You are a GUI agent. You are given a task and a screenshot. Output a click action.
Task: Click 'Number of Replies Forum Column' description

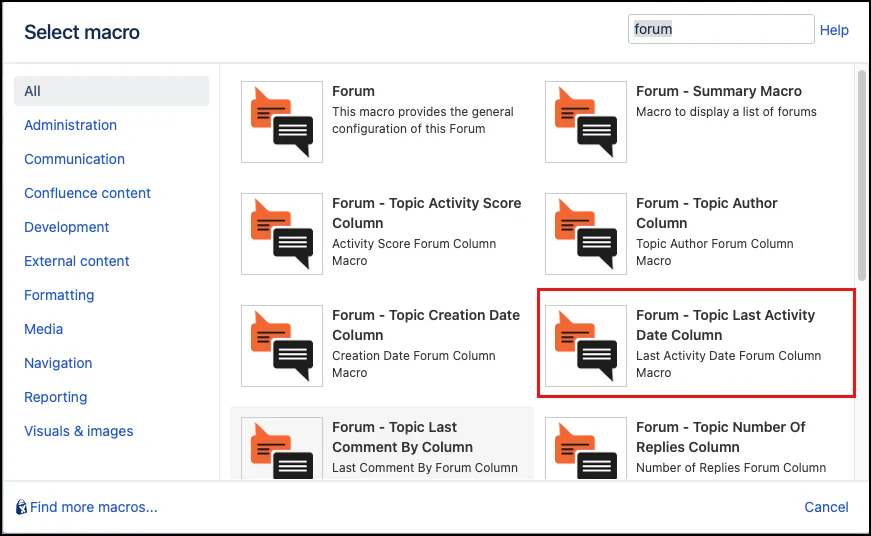click(x=731, y=468)
